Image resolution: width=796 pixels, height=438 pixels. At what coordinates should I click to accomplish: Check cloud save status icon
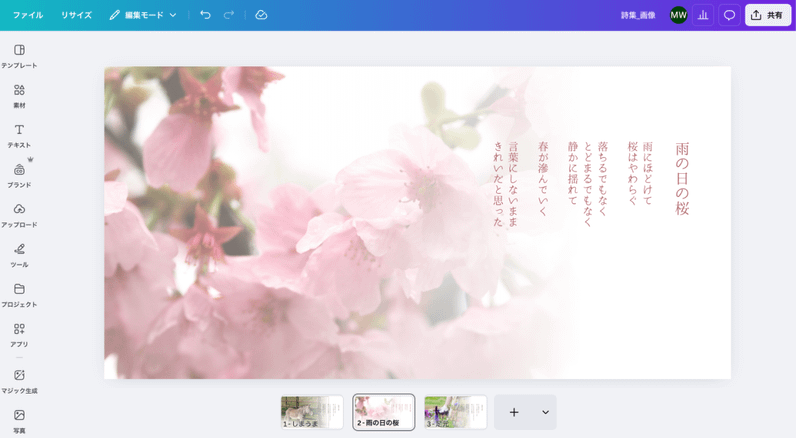(261, 15)
